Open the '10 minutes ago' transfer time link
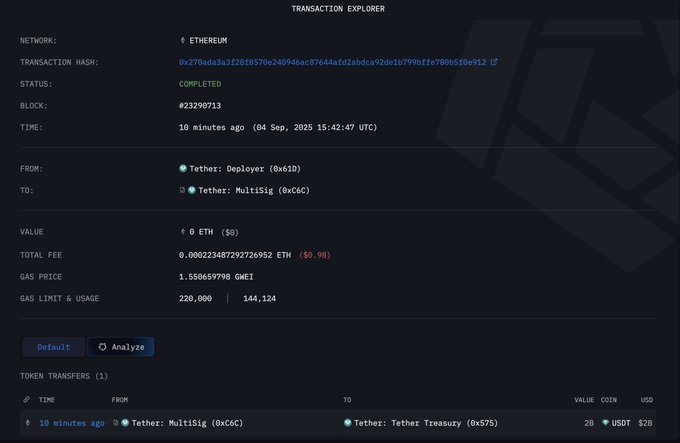Screen dimensions: 680x443 [x=72, y=423]
